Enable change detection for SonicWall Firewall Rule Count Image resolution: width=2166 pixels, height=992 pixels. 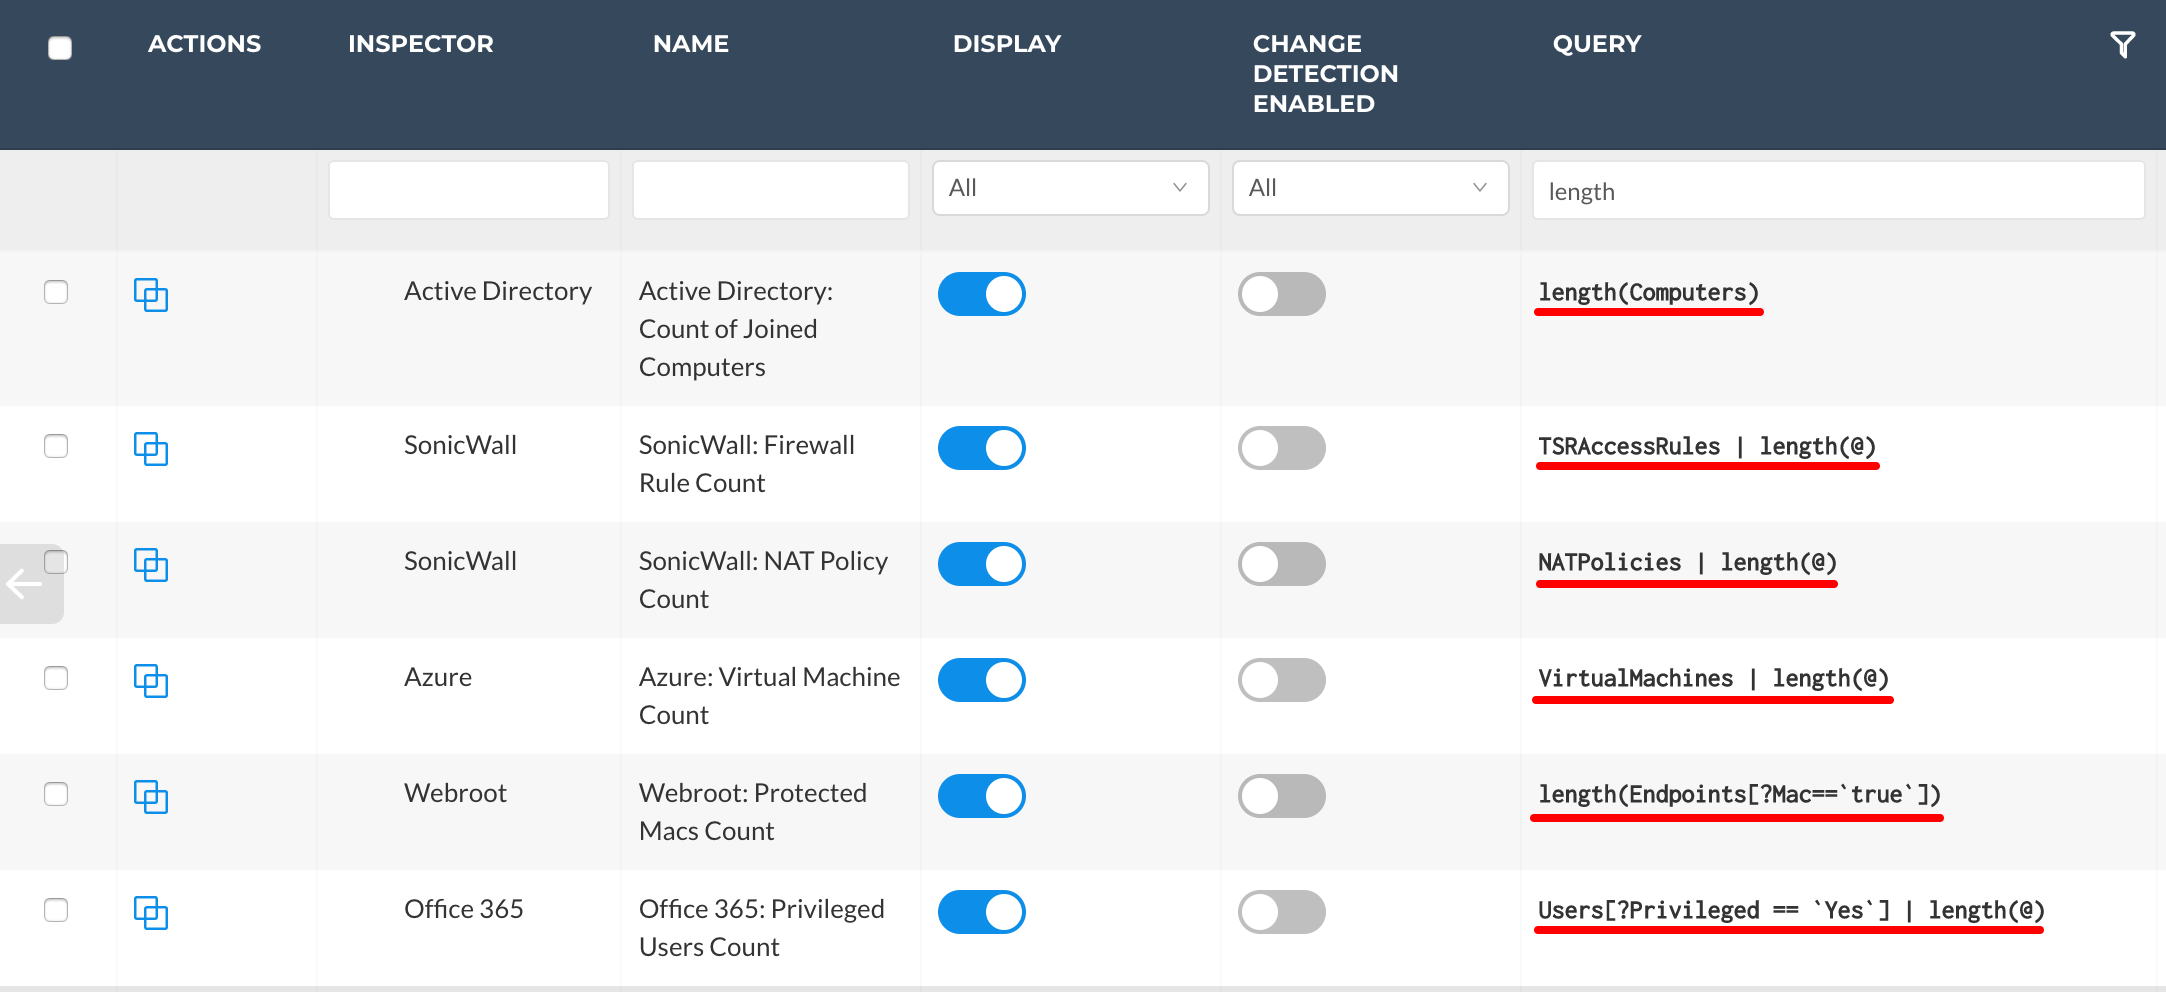1282,448
